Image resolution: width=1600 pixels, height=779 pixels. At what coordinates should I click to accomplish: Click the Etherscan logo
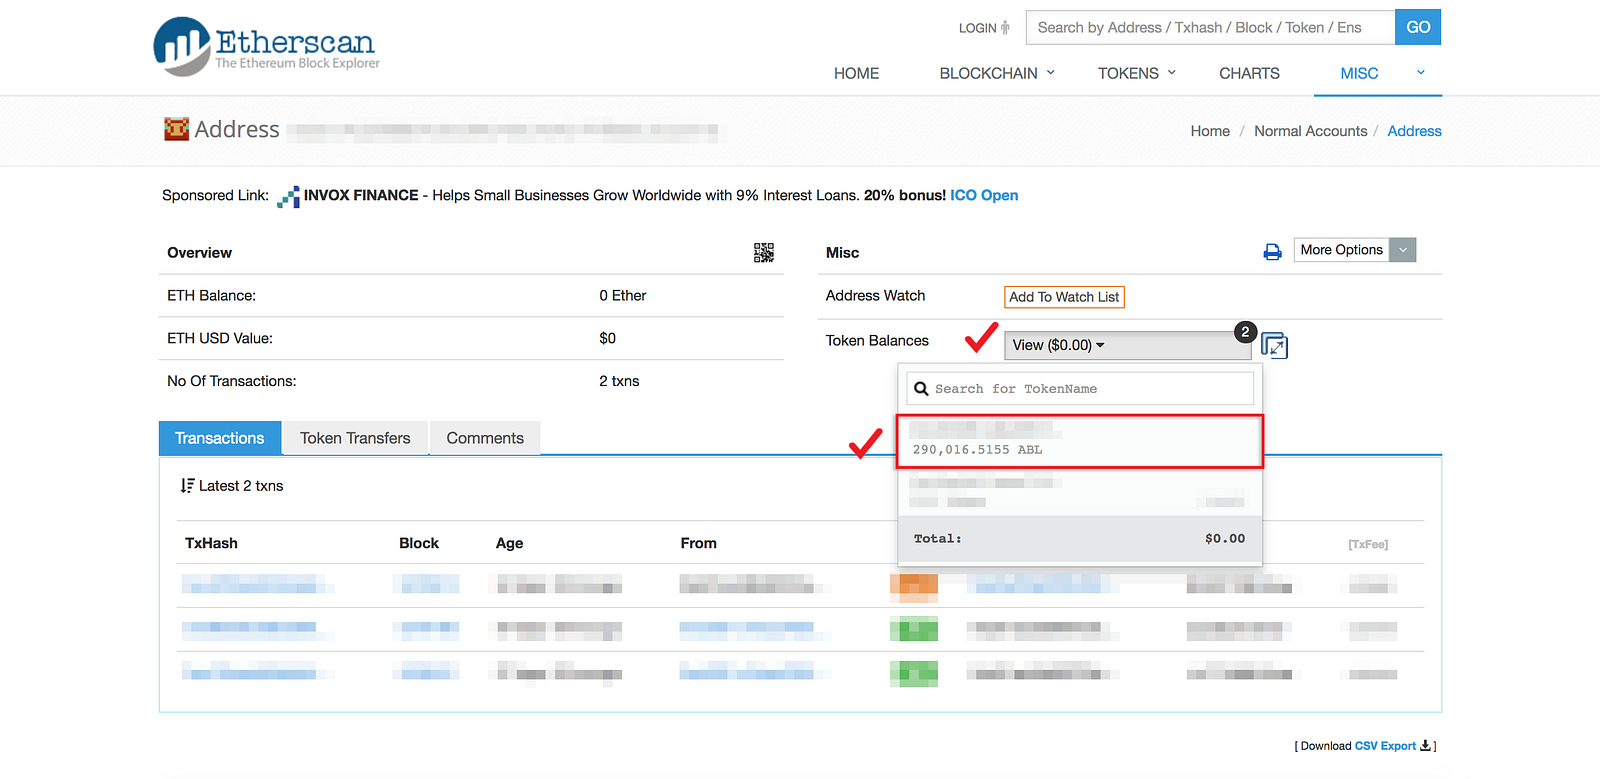(267, 46)
